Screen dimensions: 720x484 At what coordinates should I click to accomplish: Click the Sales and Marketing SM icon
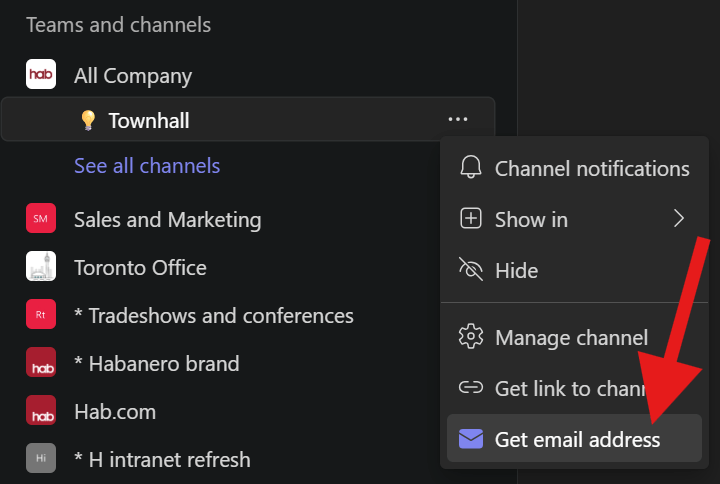(x=41, y=219)
